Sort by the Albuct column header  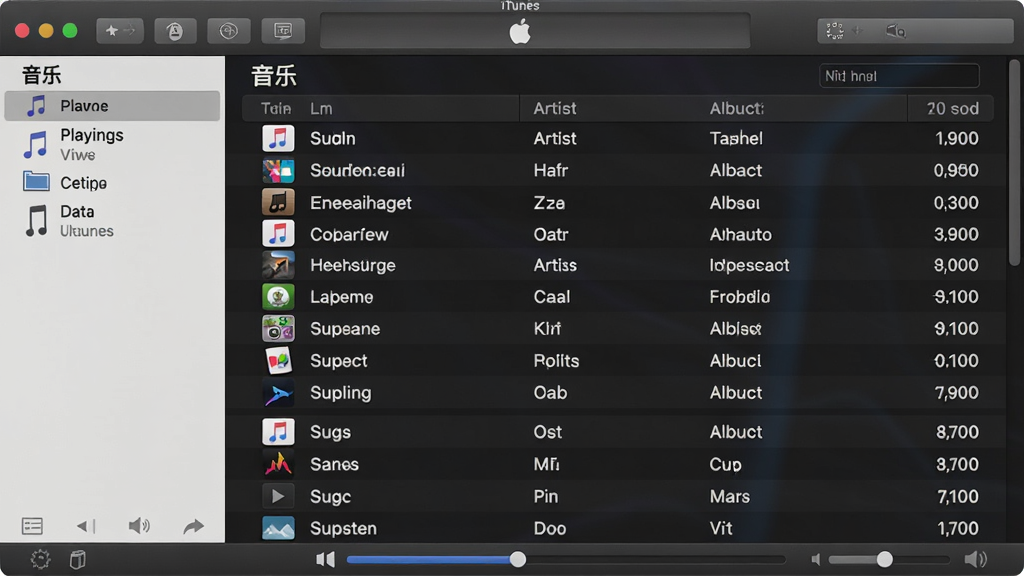pyautogui.click(x=737, y=108)
